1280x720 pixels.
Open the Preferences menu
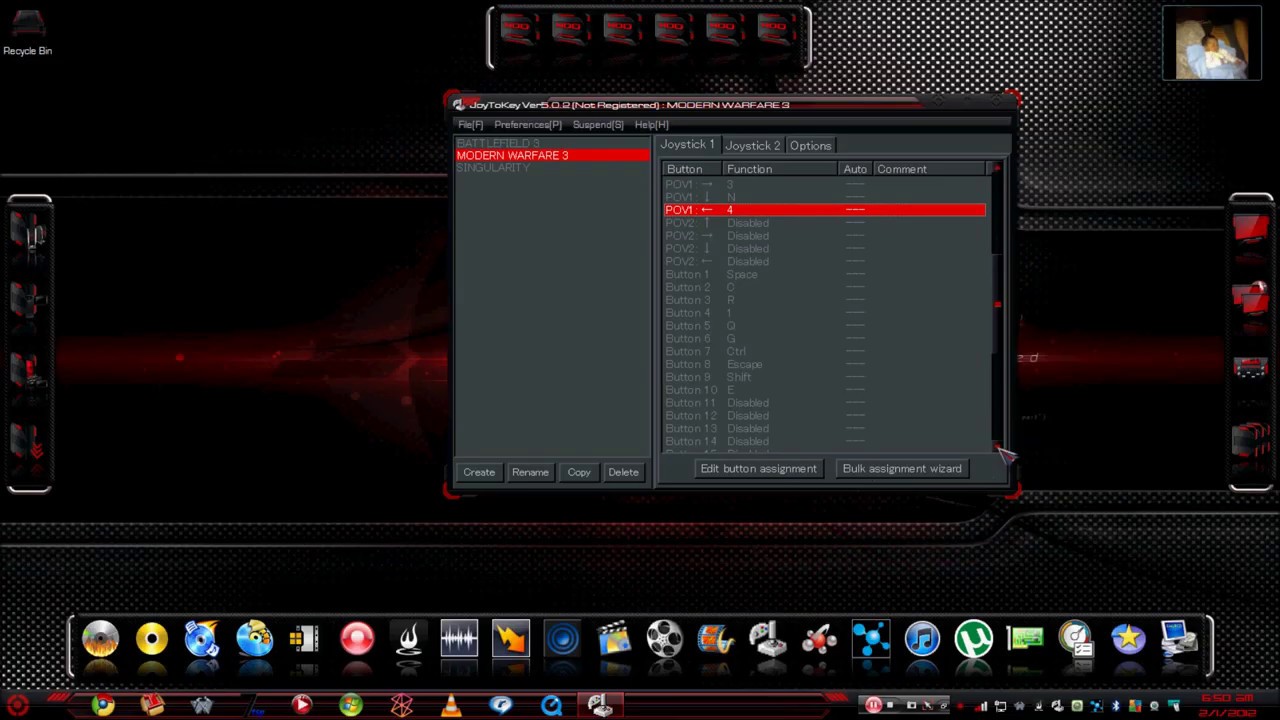(527, 125)
